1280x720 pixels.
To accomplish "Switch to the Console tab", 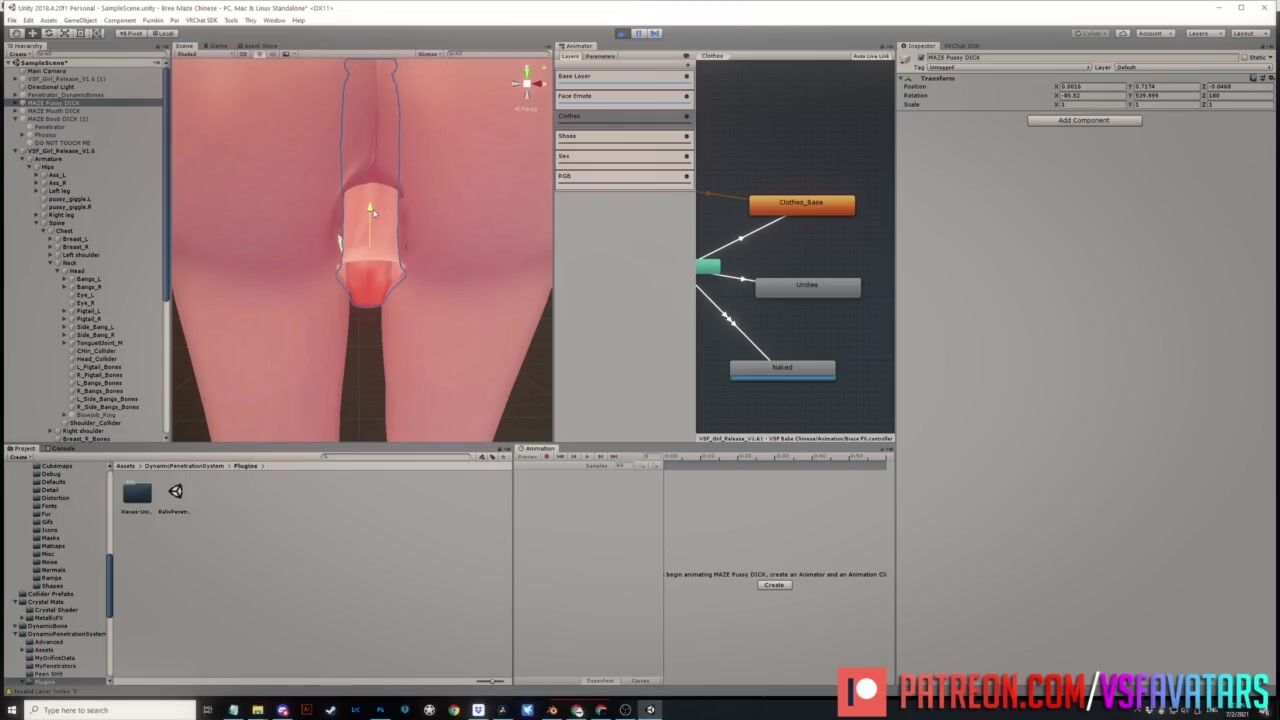I will [x=62, y=448].
